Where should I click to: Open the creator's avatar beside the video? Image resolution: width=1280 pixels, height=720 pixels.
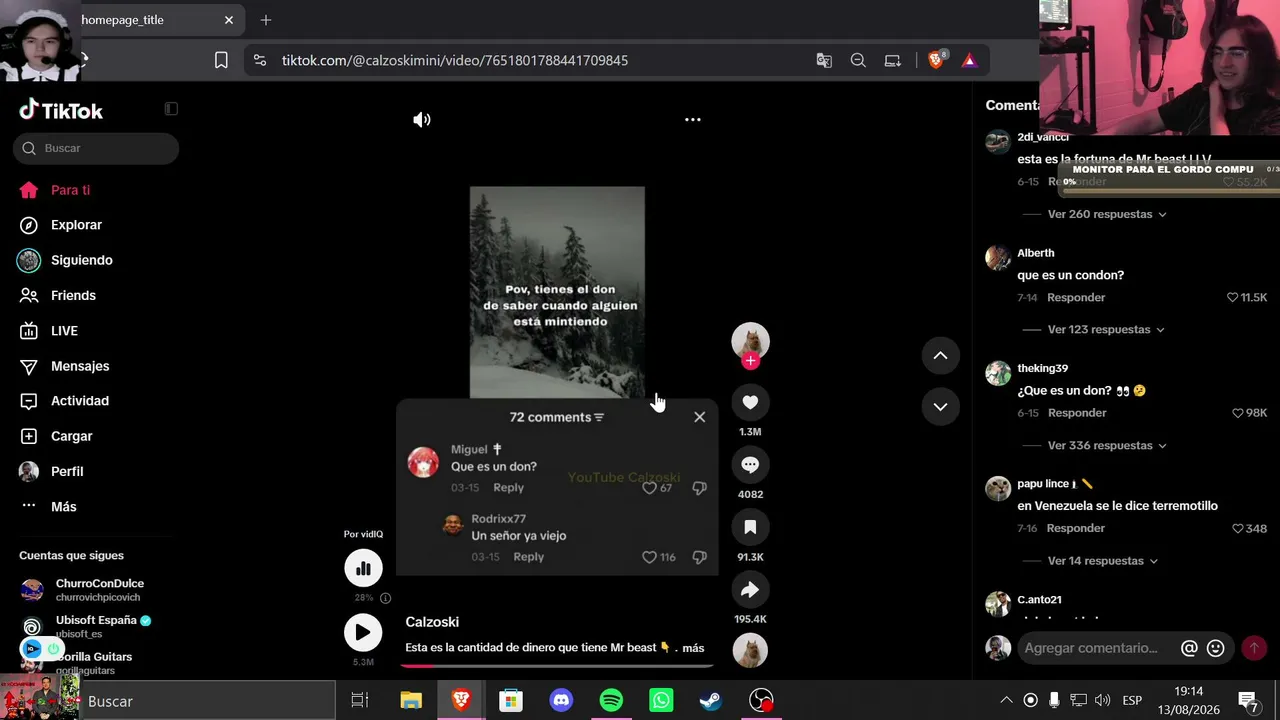click(x=750, y=341)
